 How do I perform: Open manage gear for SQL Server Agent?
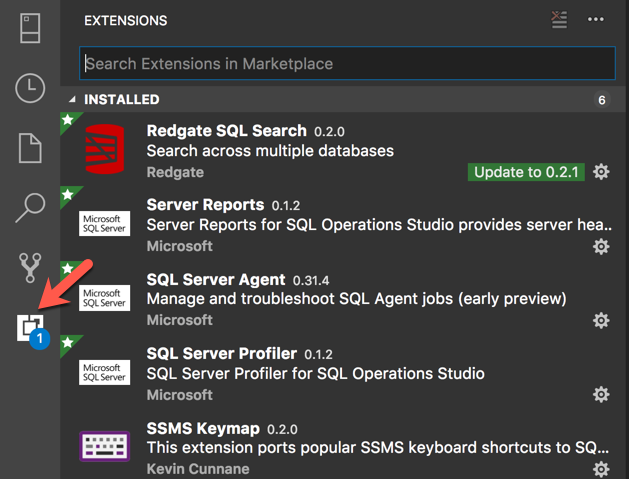(601, 321)
